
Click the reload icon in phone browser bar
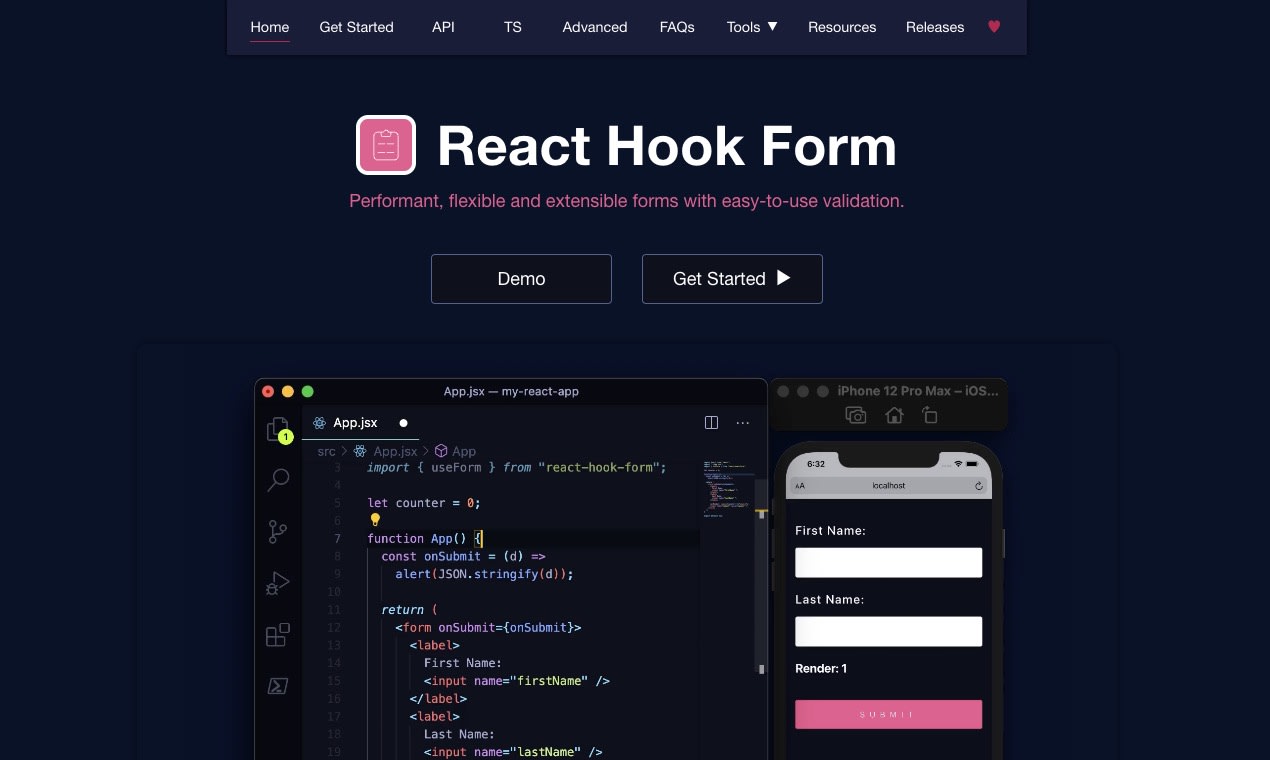(x=979, y=486)
